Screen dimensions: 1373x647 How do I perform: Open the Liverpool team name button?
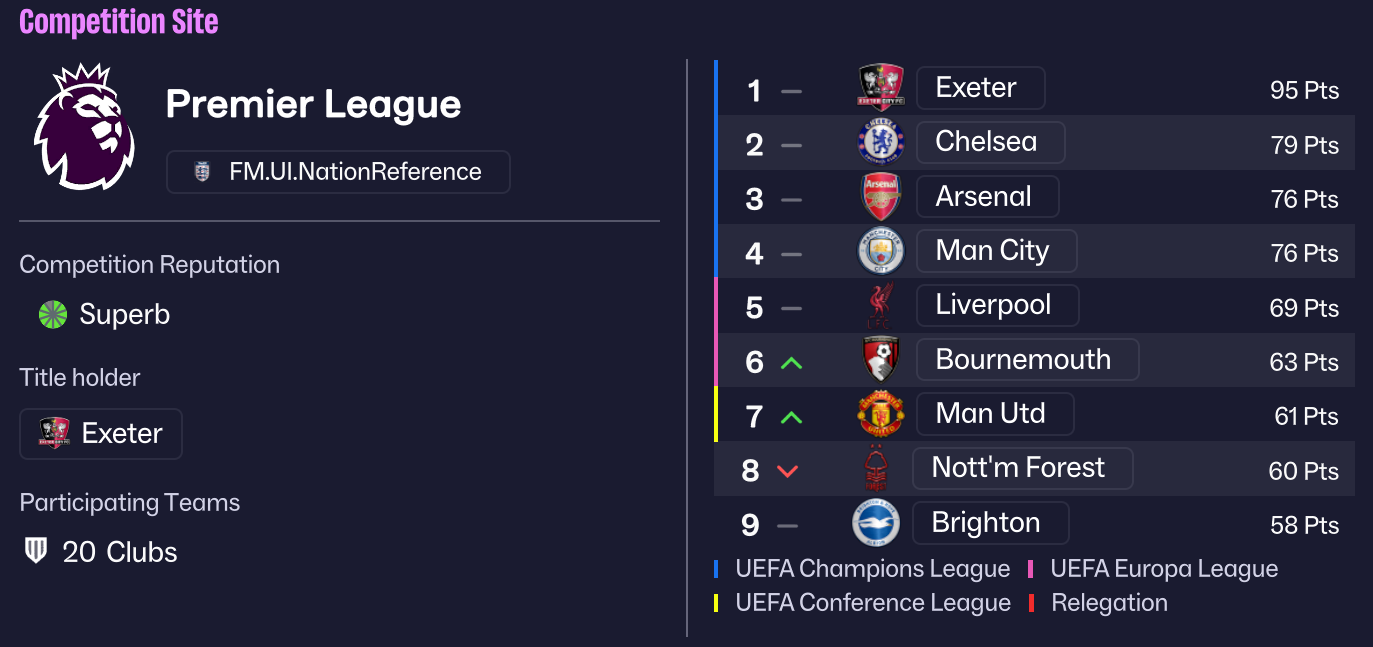[x=996, y=306]
